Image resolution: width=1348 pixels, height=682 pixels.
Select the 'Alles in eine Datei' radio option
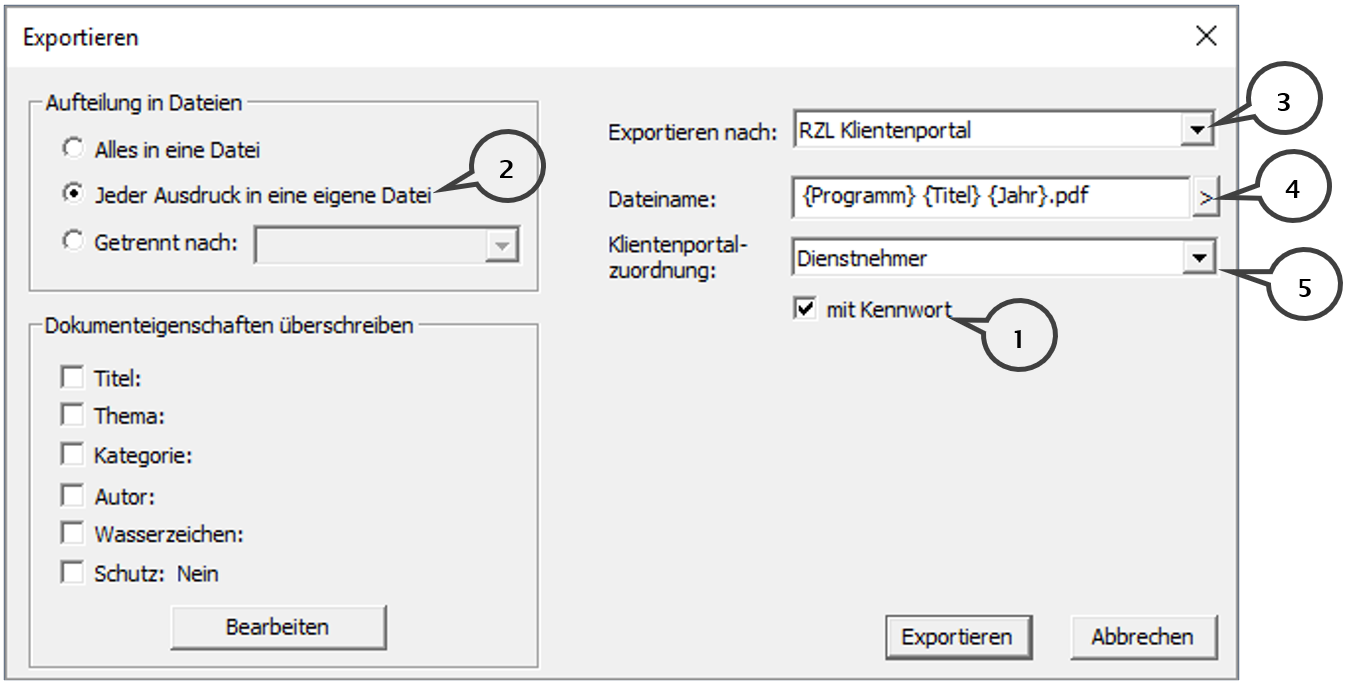[x=73, y=150]
